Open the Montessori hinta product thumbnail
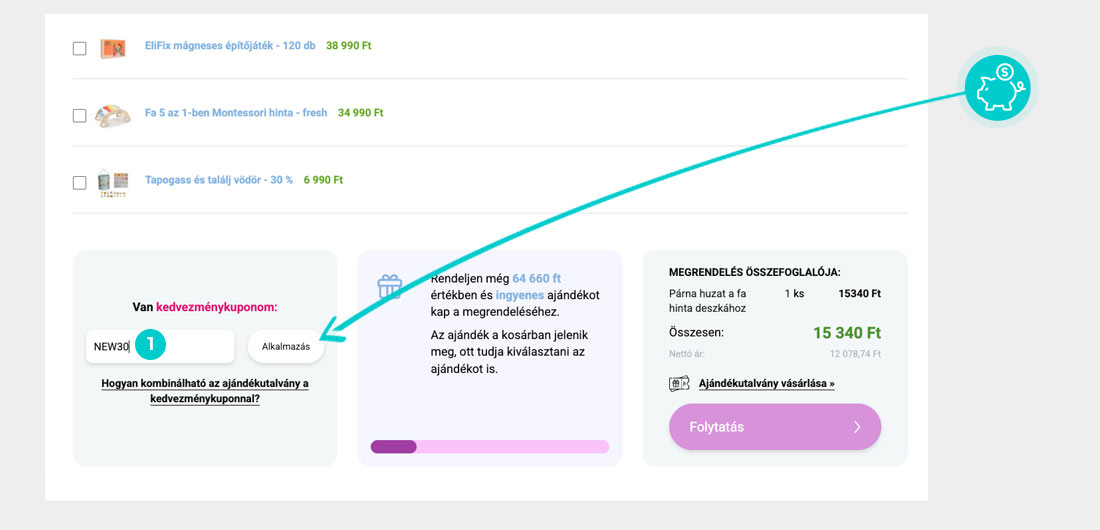Viewport: 1100px width, 530px height. (x=113, y=115)
